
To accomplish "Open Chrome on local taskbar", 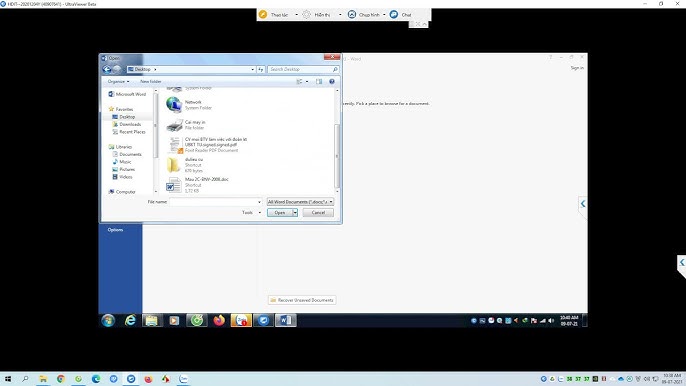I will coord(61,379).
